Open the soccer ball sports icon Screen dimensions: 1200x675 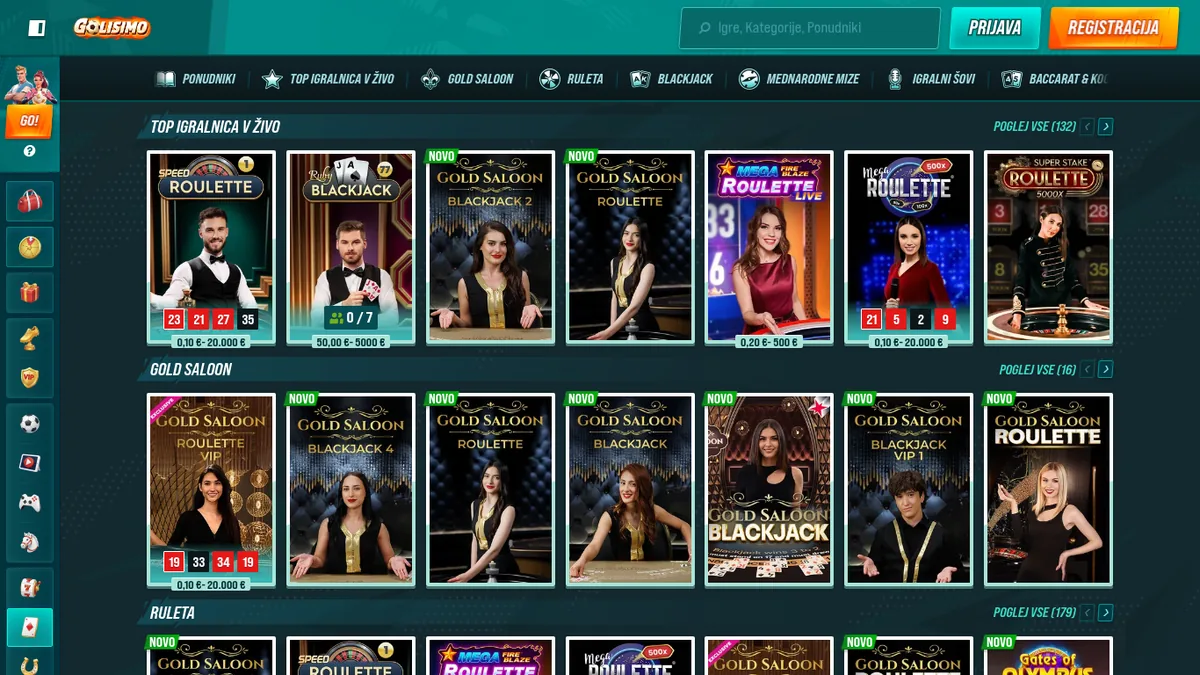click(x=30, y=424)
